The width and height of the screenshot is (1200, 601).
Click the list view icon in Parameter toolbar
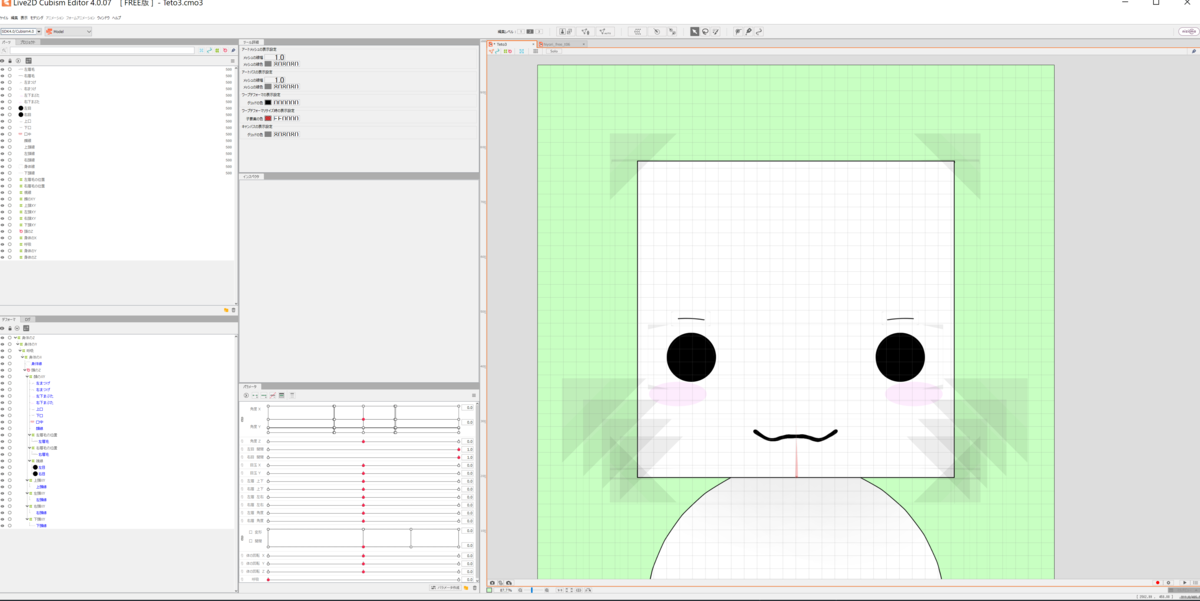(x=281, y=395)
